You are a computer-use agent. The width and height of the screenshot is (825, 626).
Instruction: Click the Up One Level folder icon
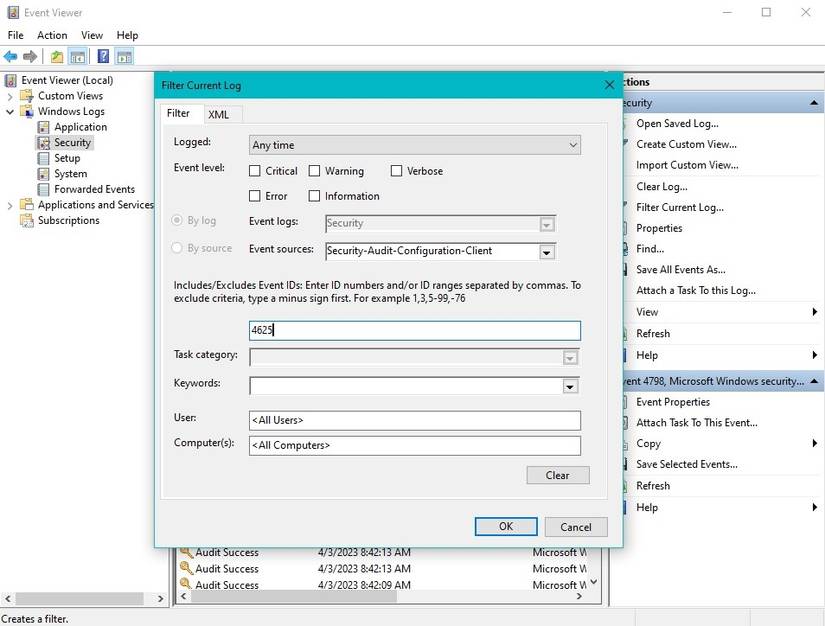[x=57, y=57]
